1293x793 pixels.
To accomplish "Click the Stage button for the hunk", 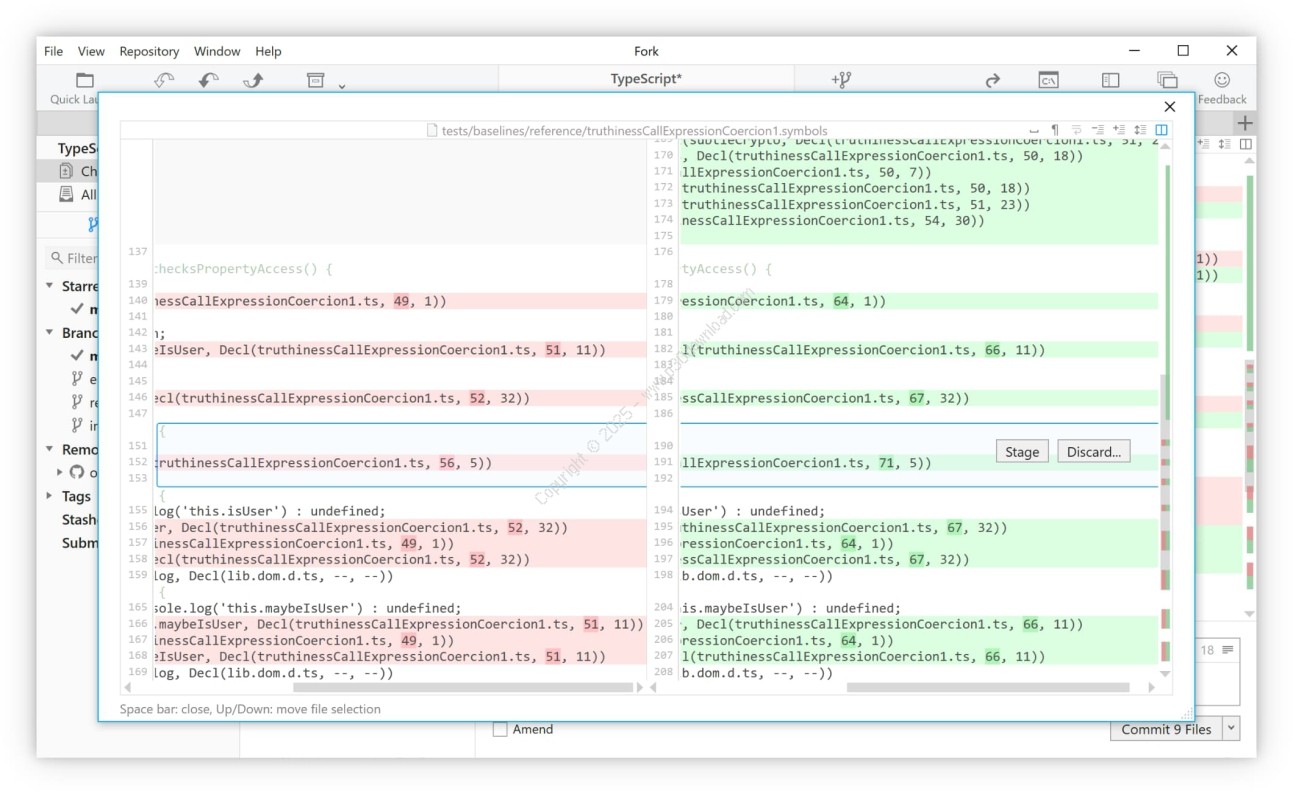I will tap(1021, 452).
